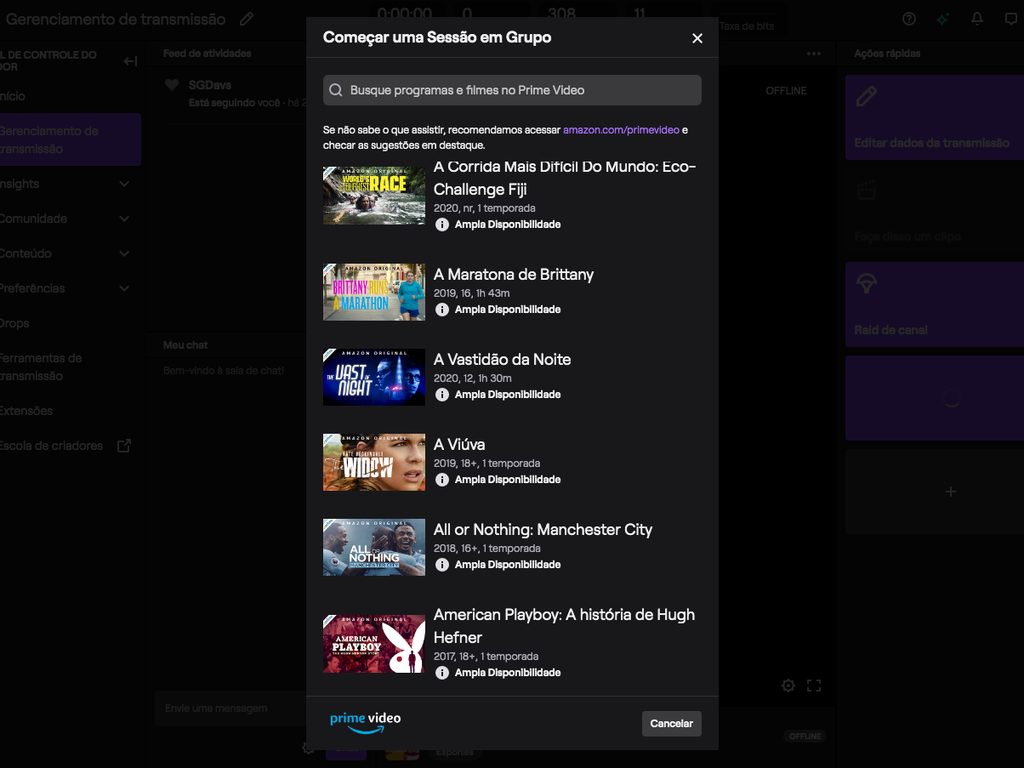Click pencil icon beside Gerenciamento de transmissão
1024x768 pixels.
coord(246,19)
